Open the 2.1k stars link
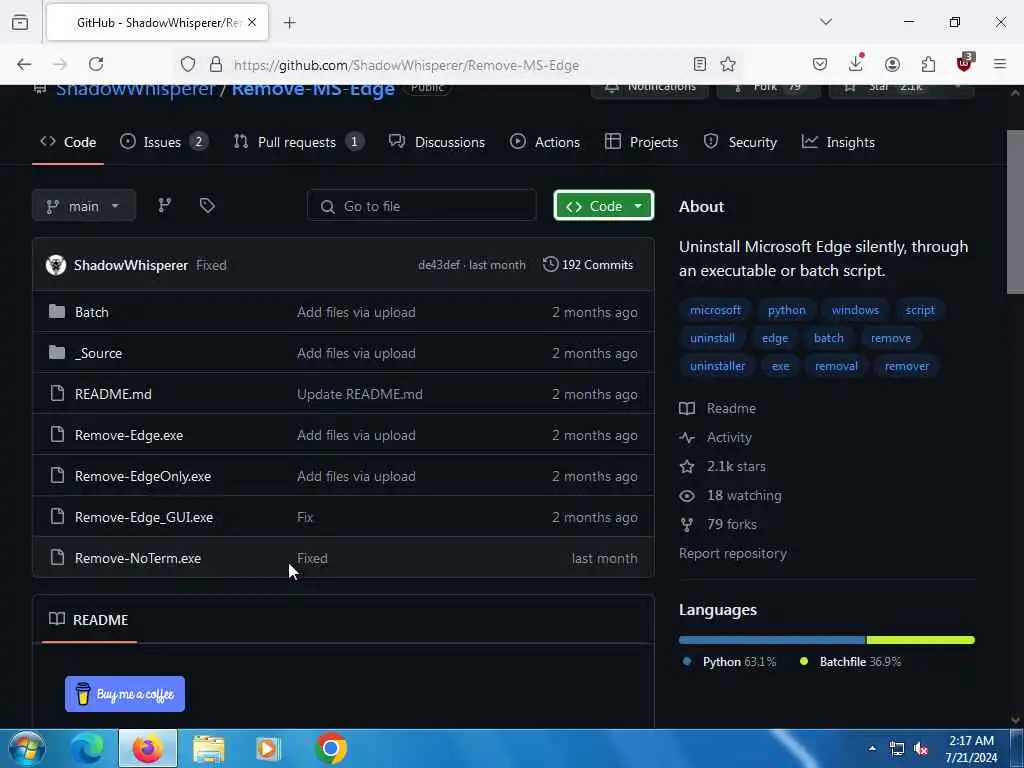This screenshot has width=1024, height=768. tap(722, 466)
